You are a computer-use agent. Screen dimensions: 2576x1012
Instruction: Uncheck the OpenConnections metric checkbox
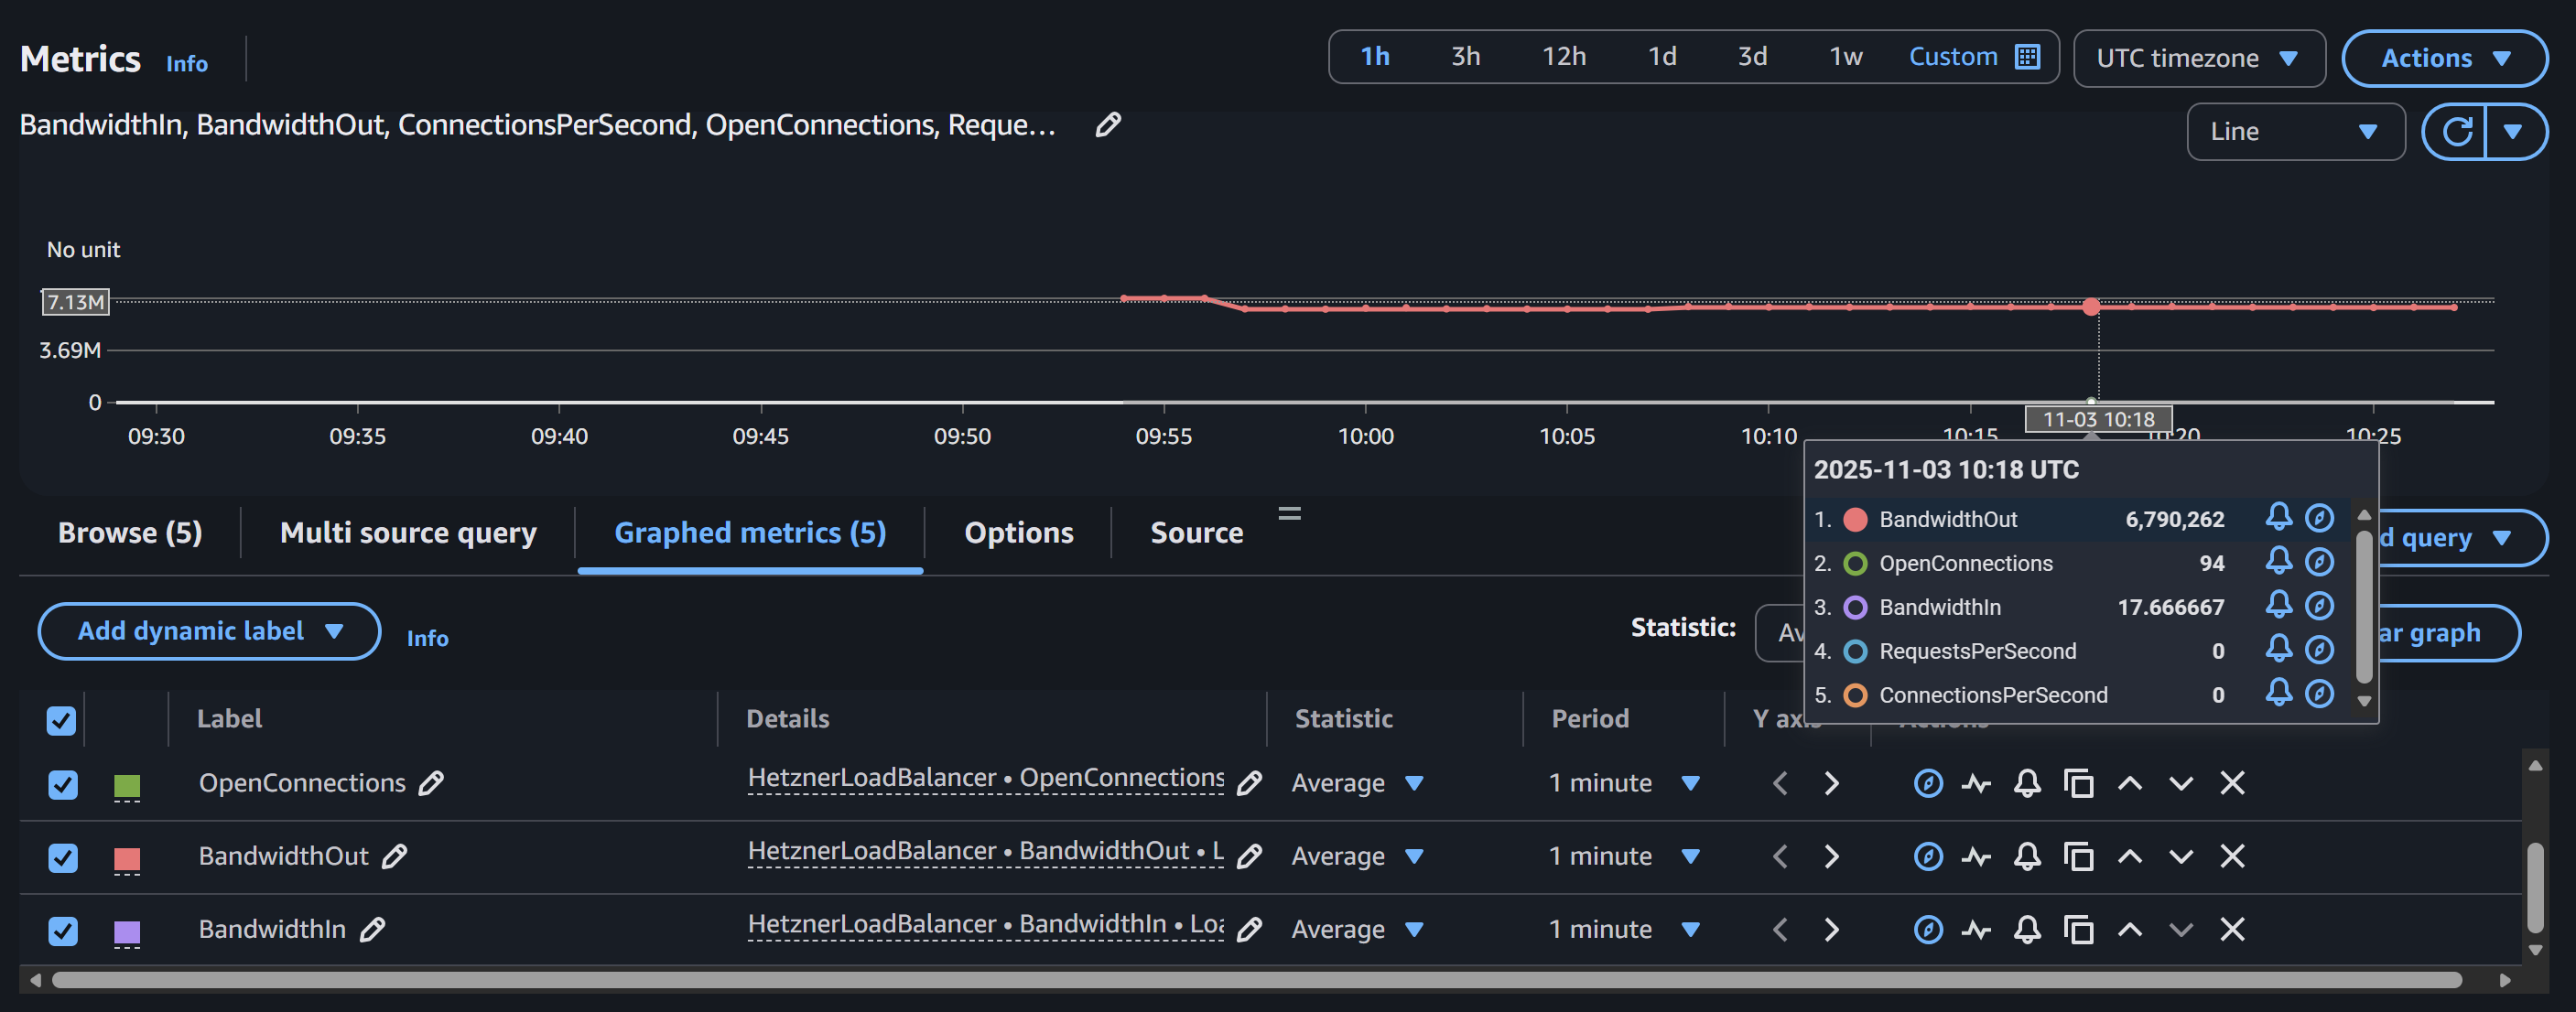63,785
